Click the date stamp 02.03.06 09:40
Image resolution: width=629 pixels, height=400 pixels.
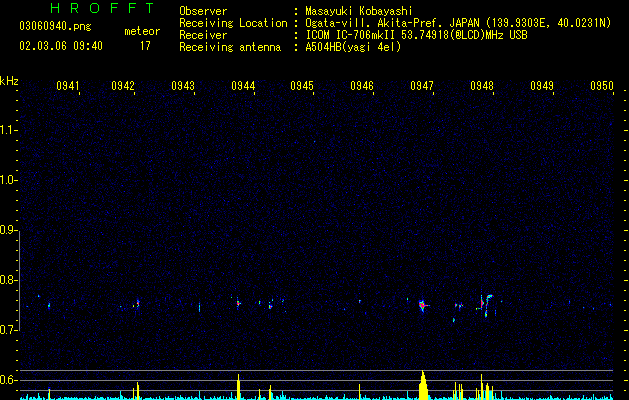click(61, 46)
